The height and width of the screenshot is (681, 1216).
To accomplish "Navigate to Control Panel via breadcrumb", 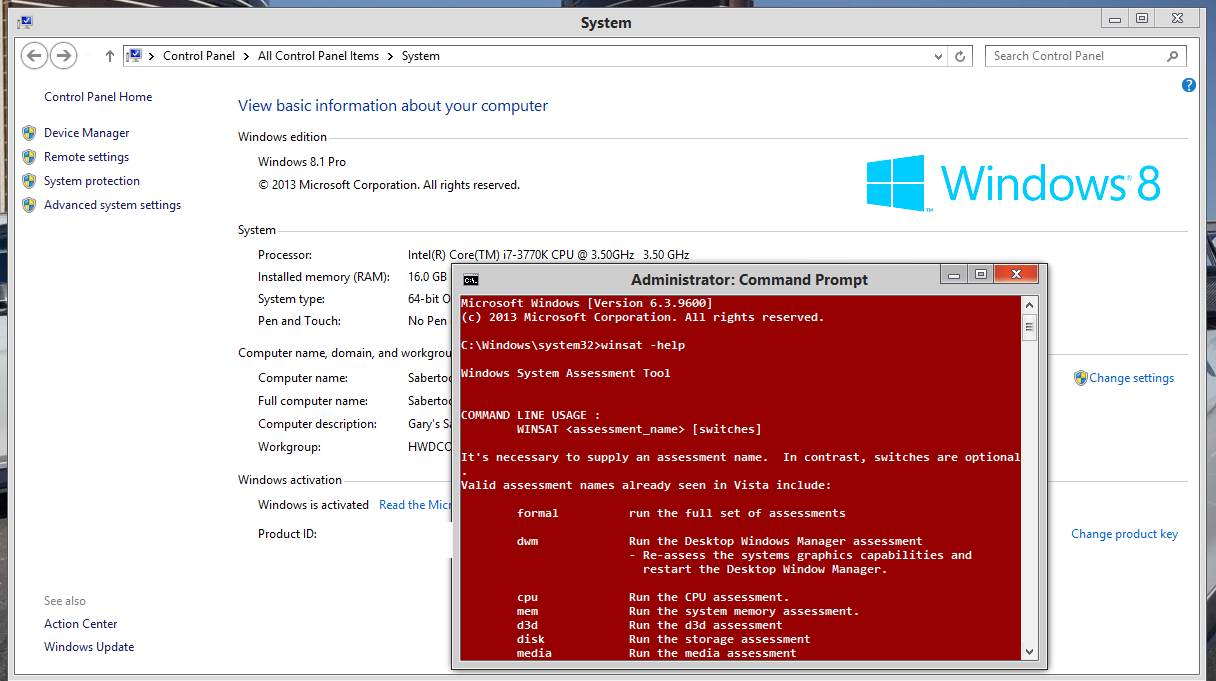I will (x=199, y=56).
